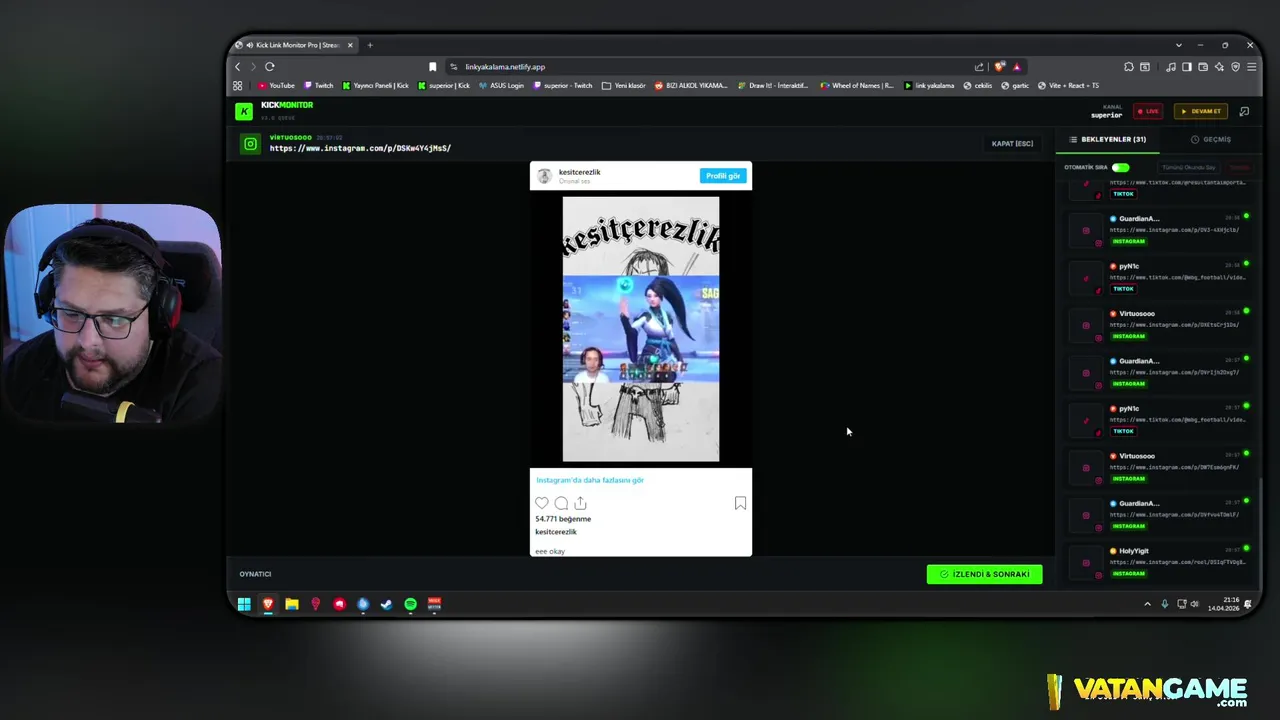Viewport: 1280px width, 720px height.
Task: Open the garlic bookmark
Action: tap(1015, 86)
